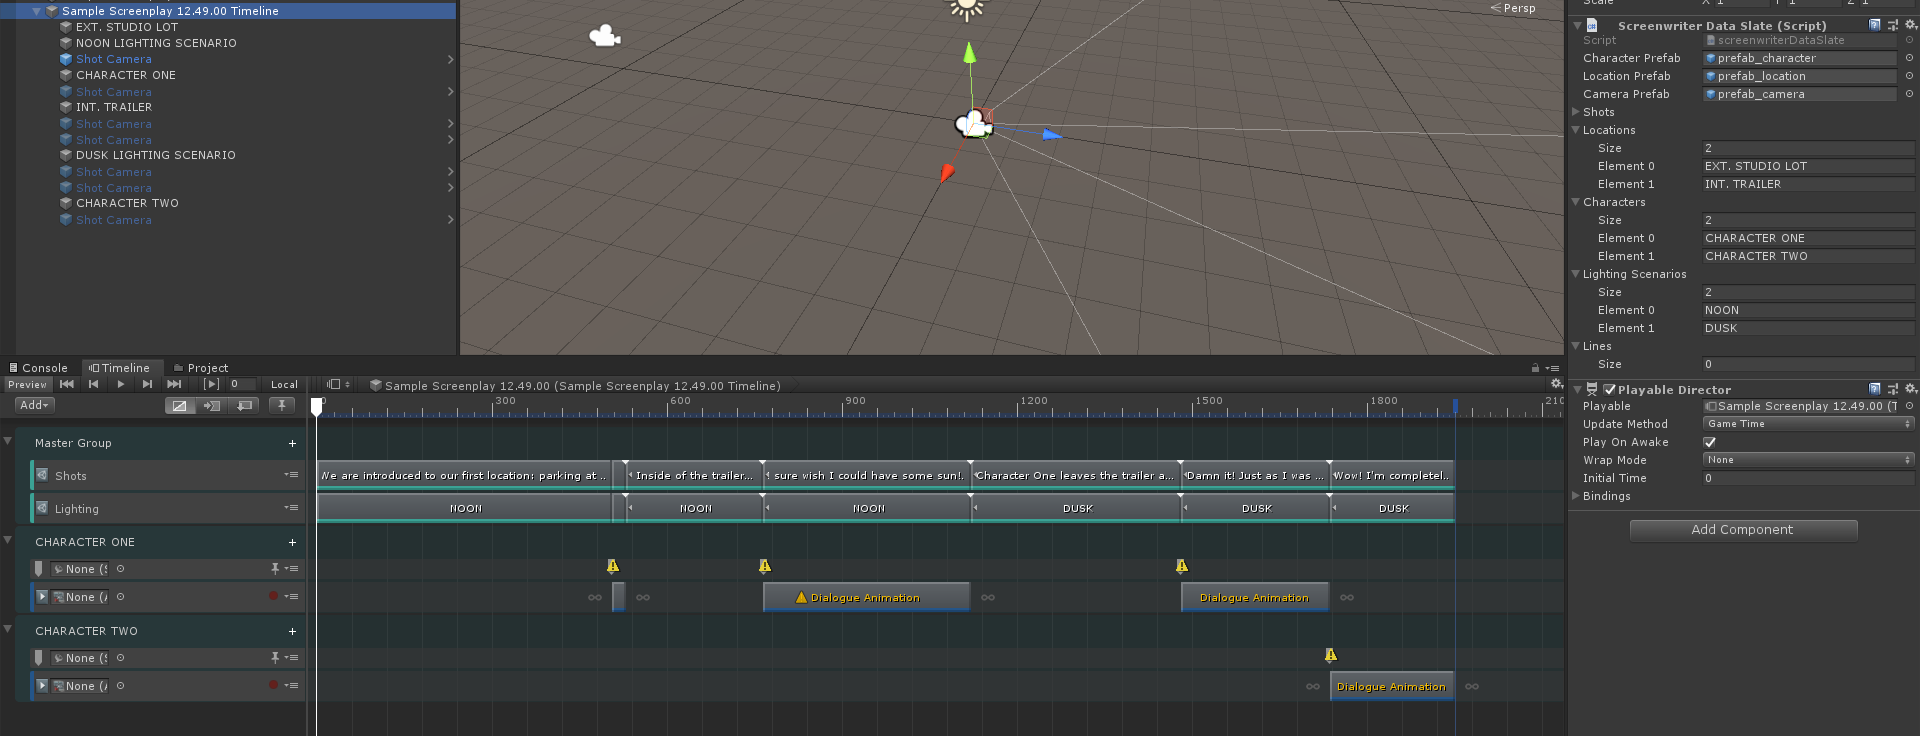Screen dimensions: 1920x736
Task: Open the Timeline settings gear icon
Action: coord(1556,384)
